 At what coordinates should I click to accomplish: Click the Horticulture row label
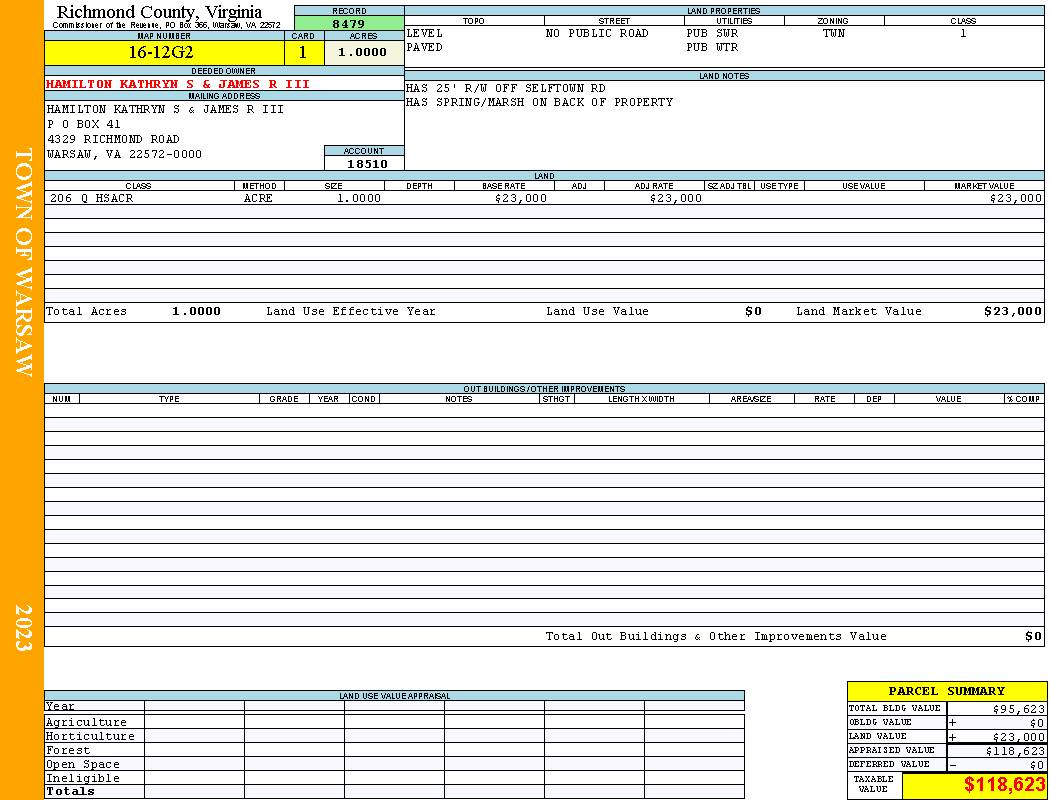pyautogui.click(x=90, y=736)
